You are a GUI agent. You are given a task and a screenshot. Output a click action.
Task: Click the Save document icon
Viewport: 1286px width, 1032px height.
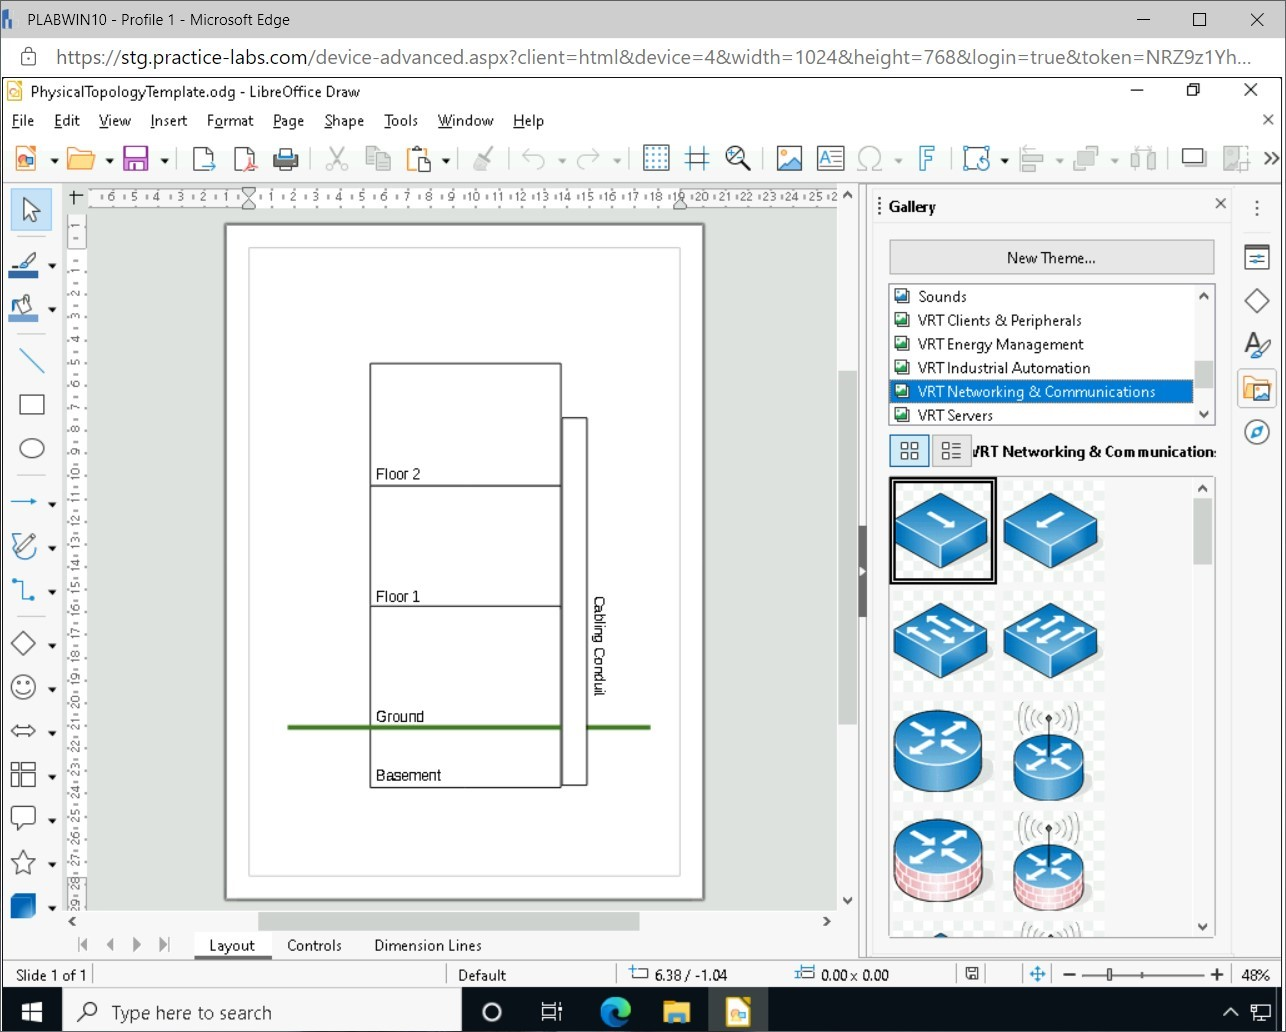[135, 159]
